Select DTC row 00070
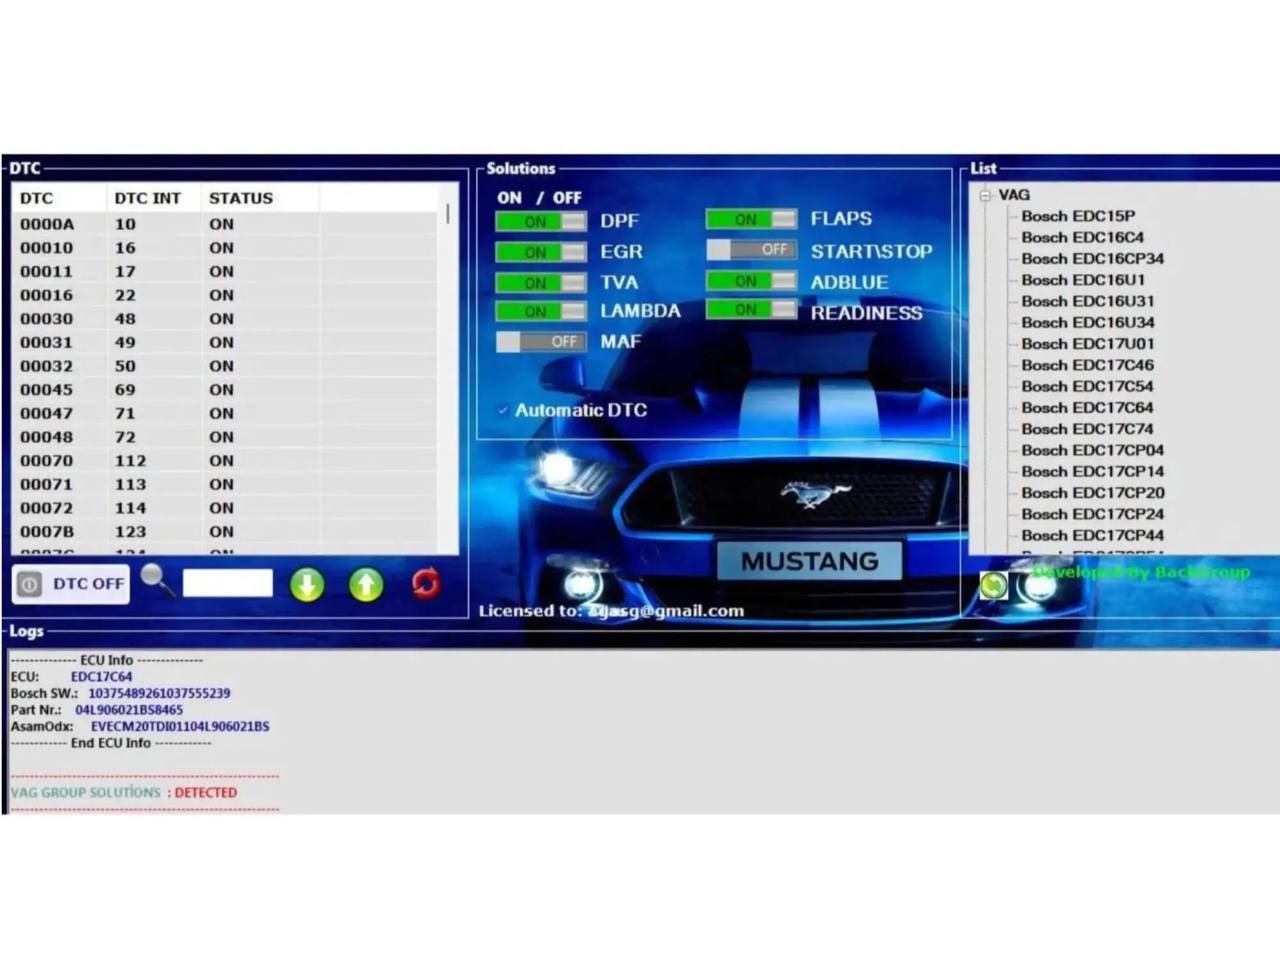The image size is (1280, 960). tap(226, 461)
